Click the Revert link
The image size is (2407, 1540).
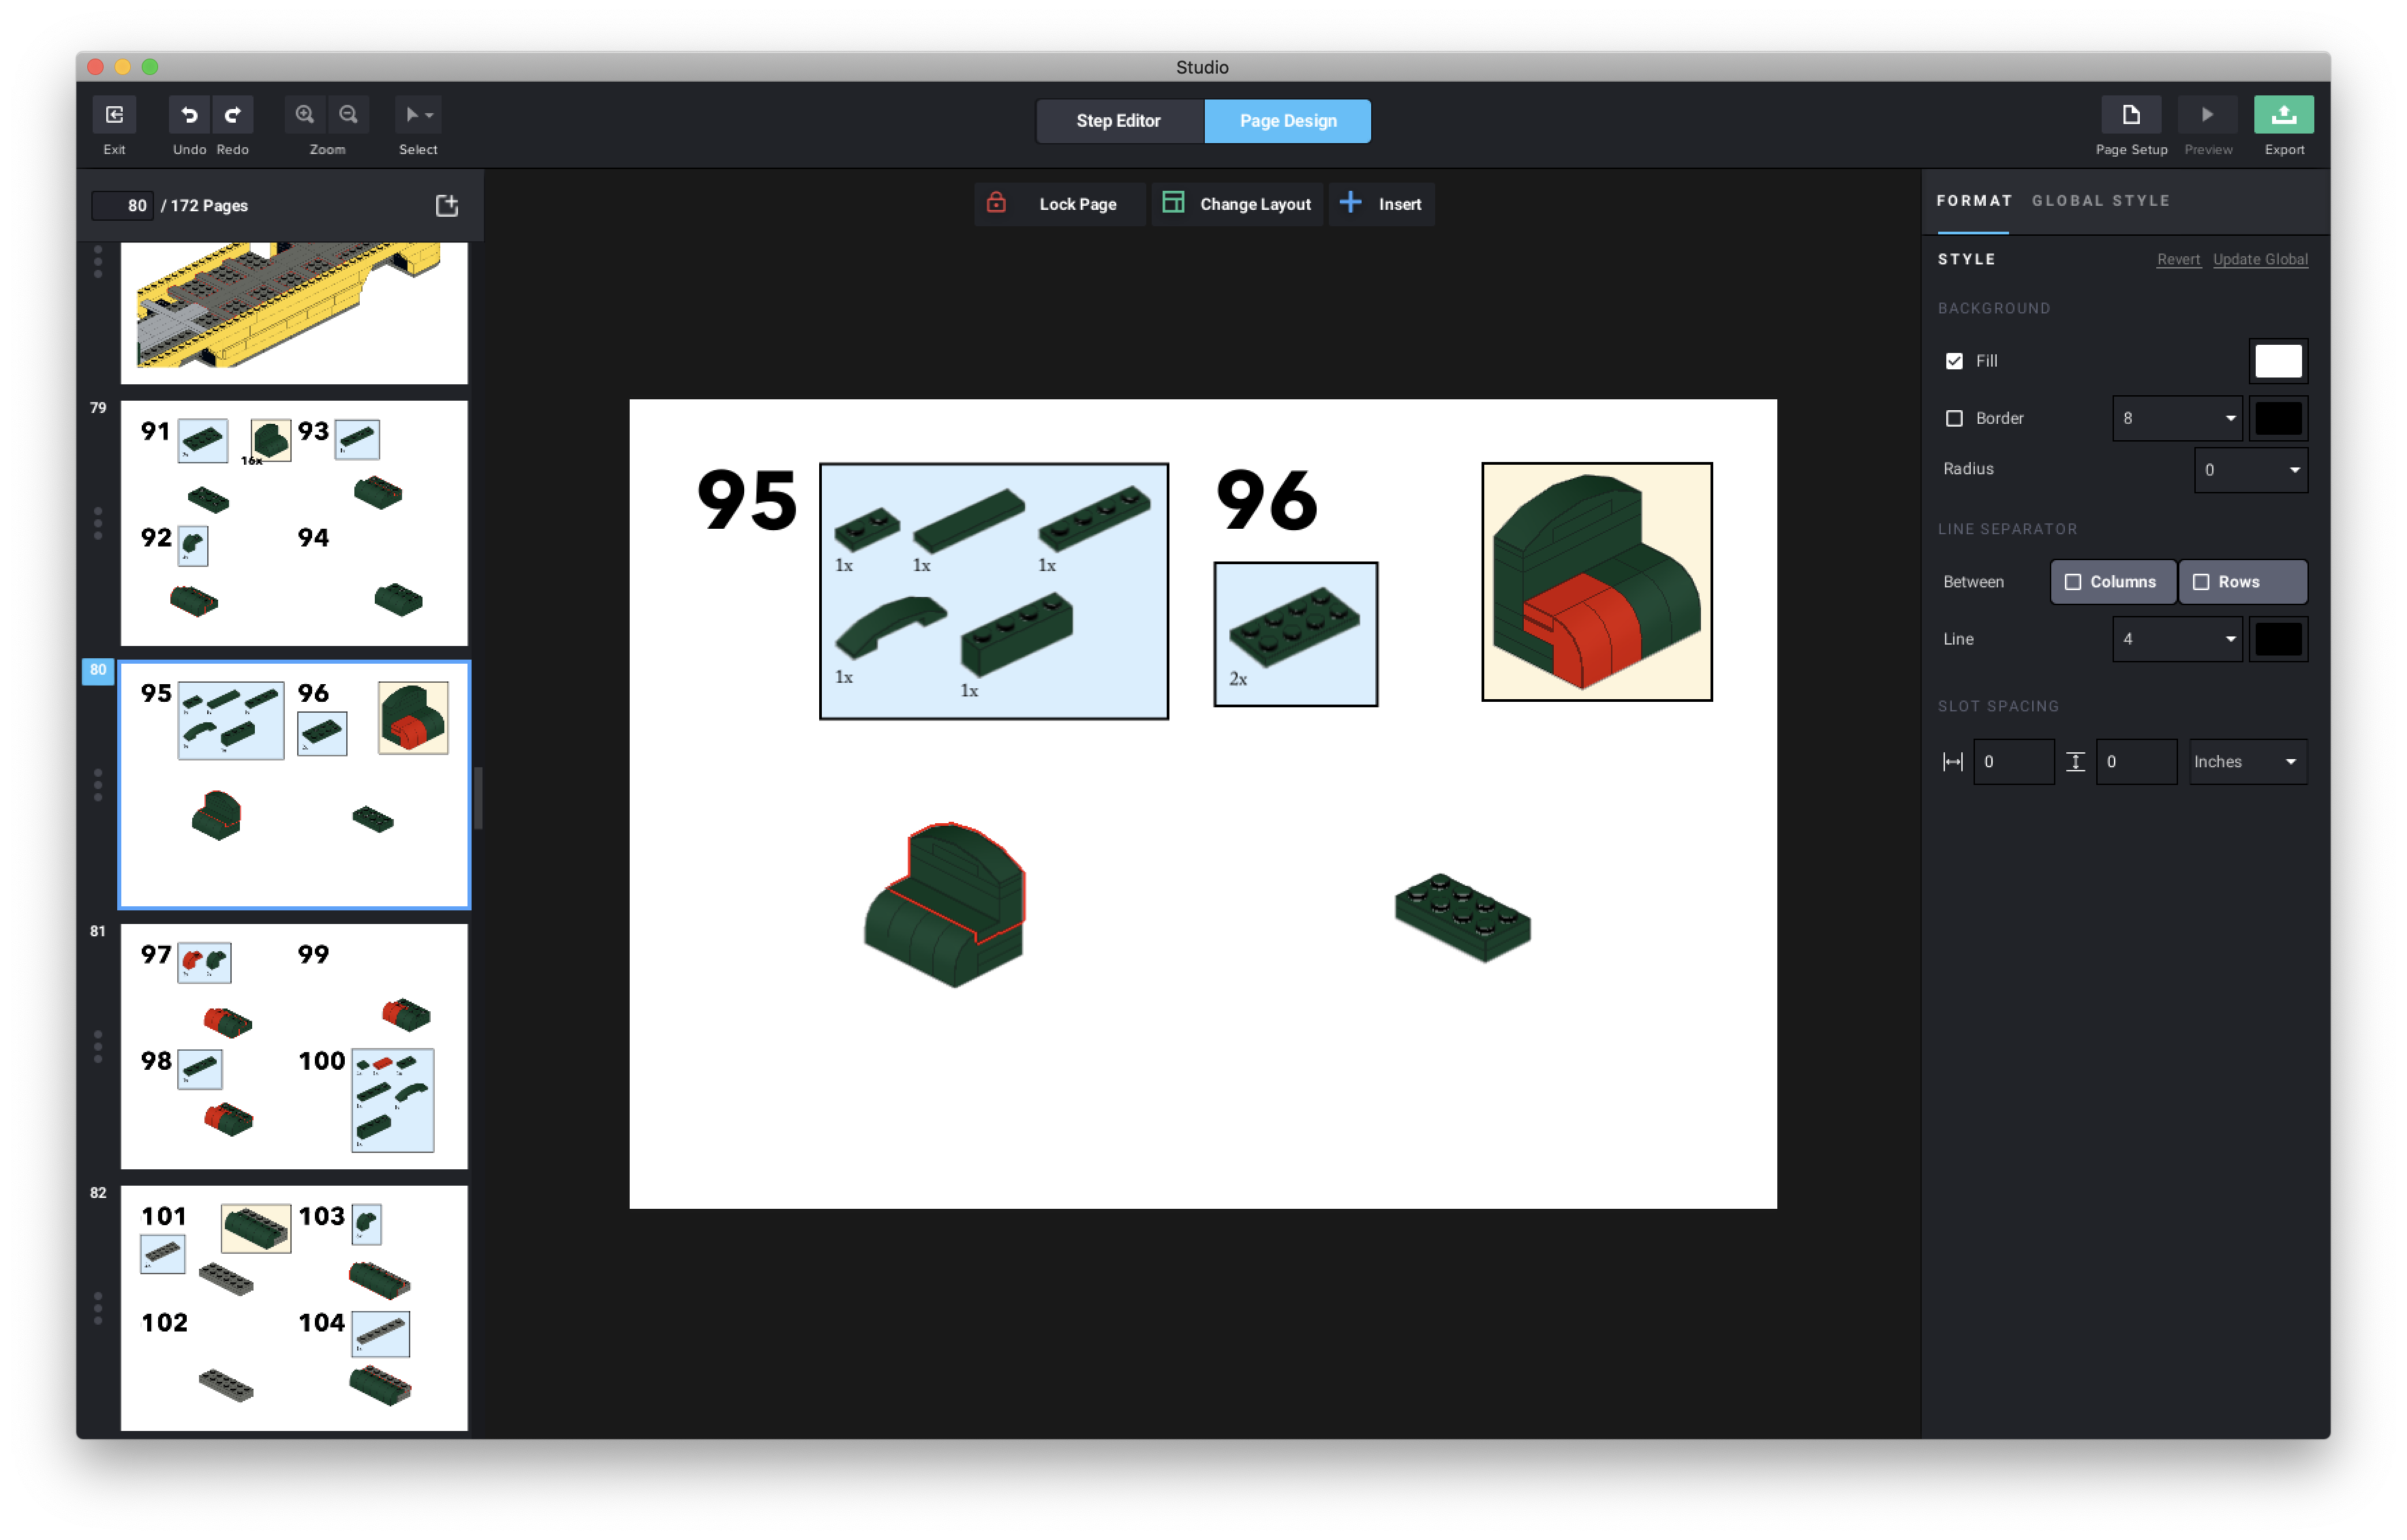[x=2178, y=259]
